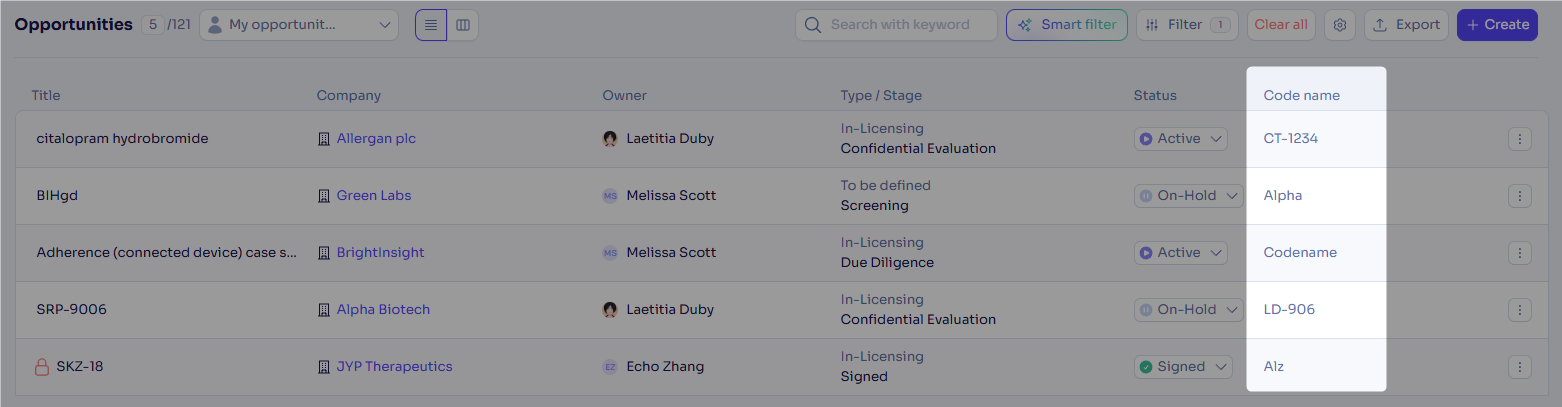Open row menu for BIHgd opportunity
This screenshot has width=1562, height=407.
1519,196
